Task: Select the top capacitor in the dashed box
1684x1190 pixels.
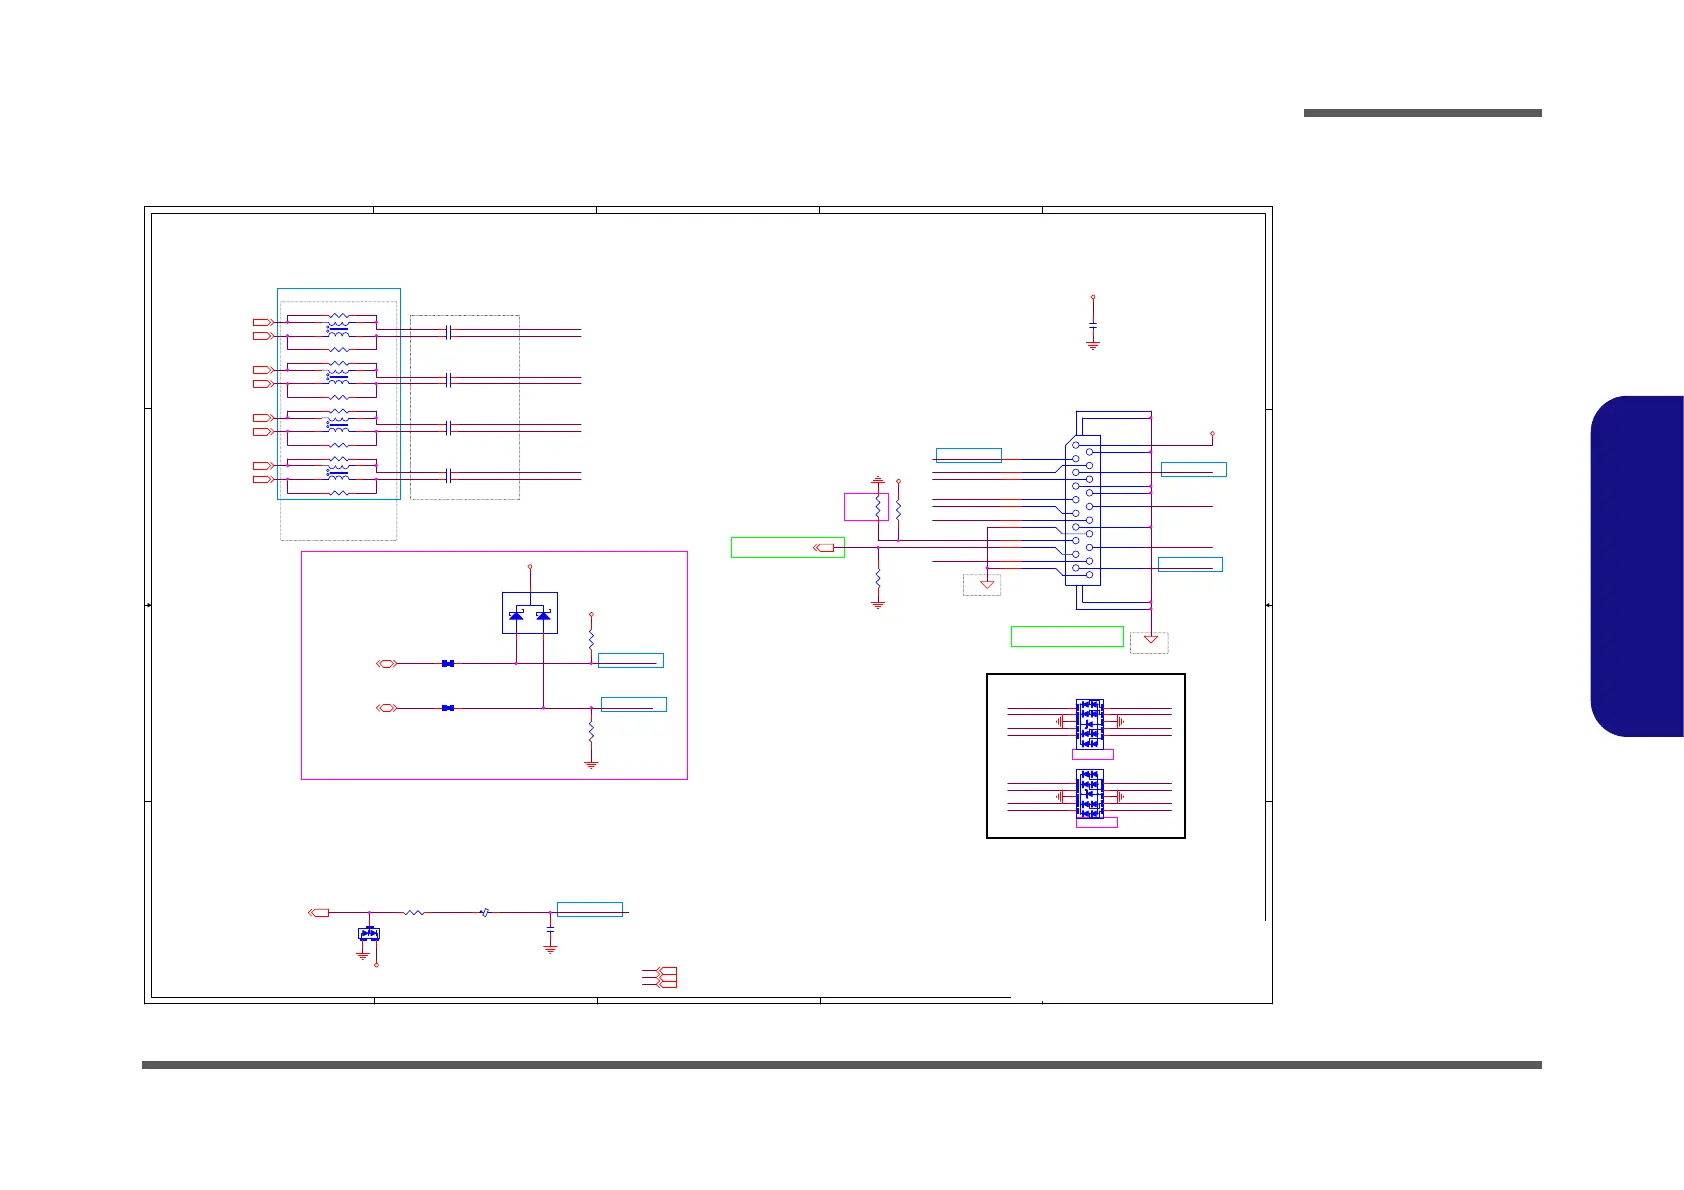Action: click(449, 332)
